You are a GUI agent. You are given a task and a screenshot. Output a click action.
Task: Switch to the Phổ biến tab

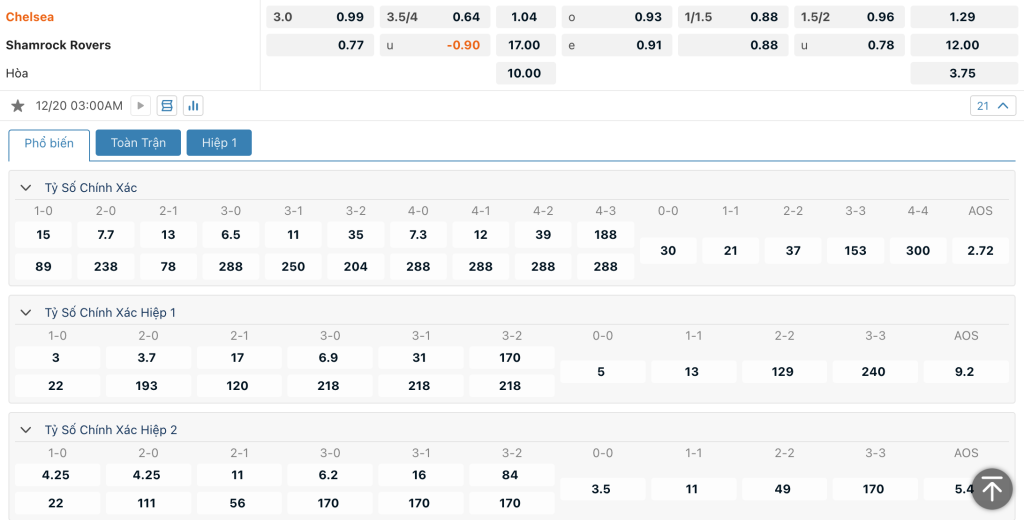click(x=49, y=144)
